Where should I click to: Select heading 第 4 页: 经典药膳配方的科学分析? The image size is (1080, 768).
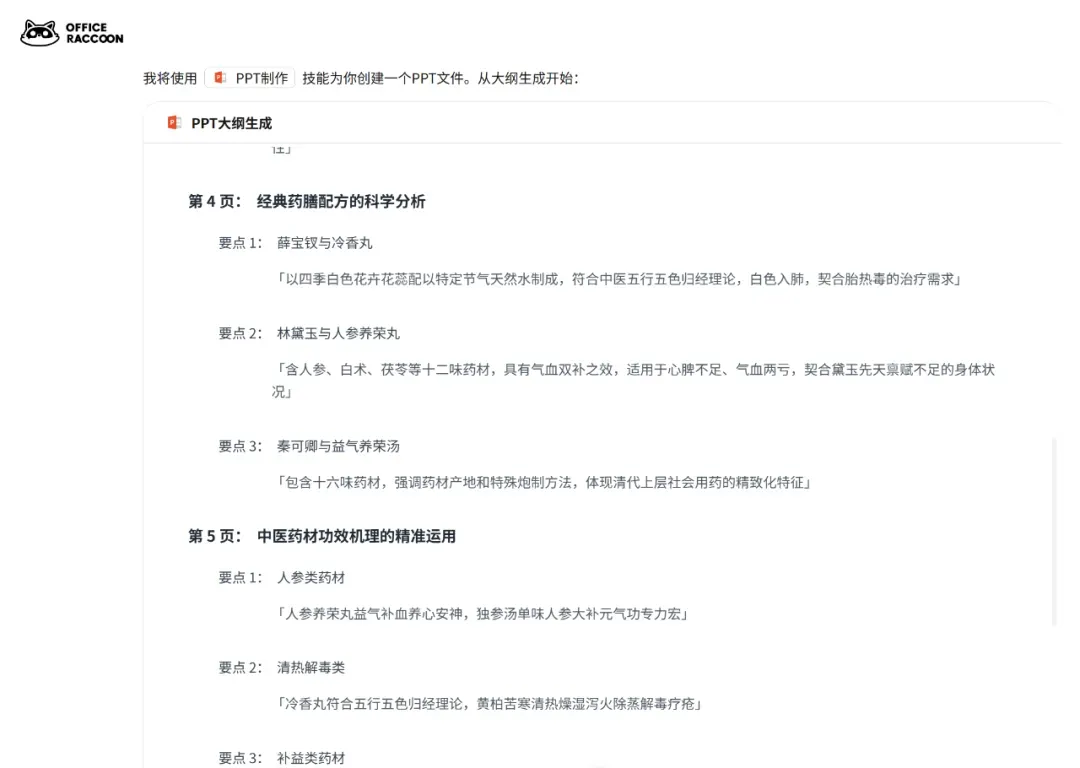click(307, 201)
